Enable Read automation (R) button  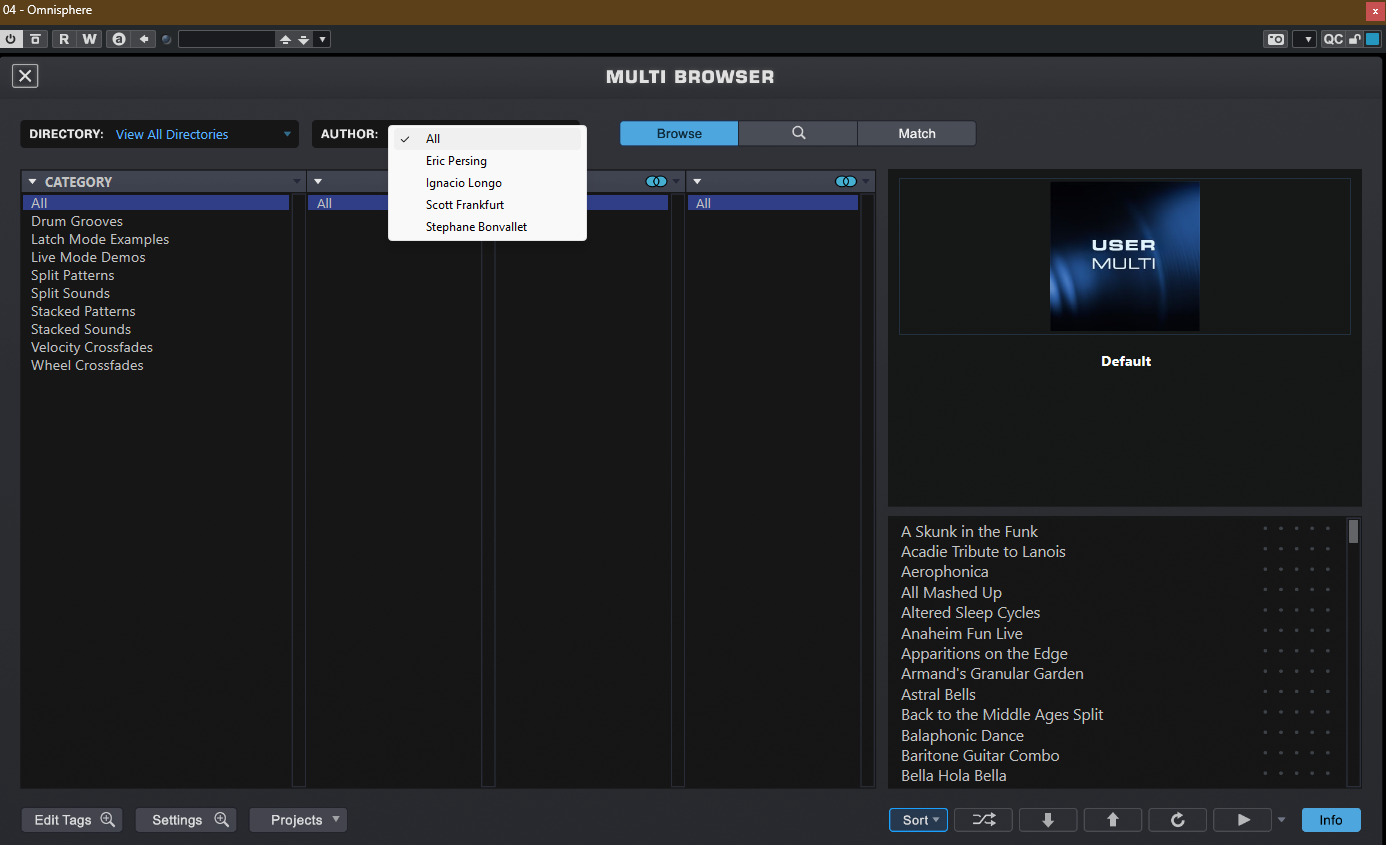click(64, 39)
